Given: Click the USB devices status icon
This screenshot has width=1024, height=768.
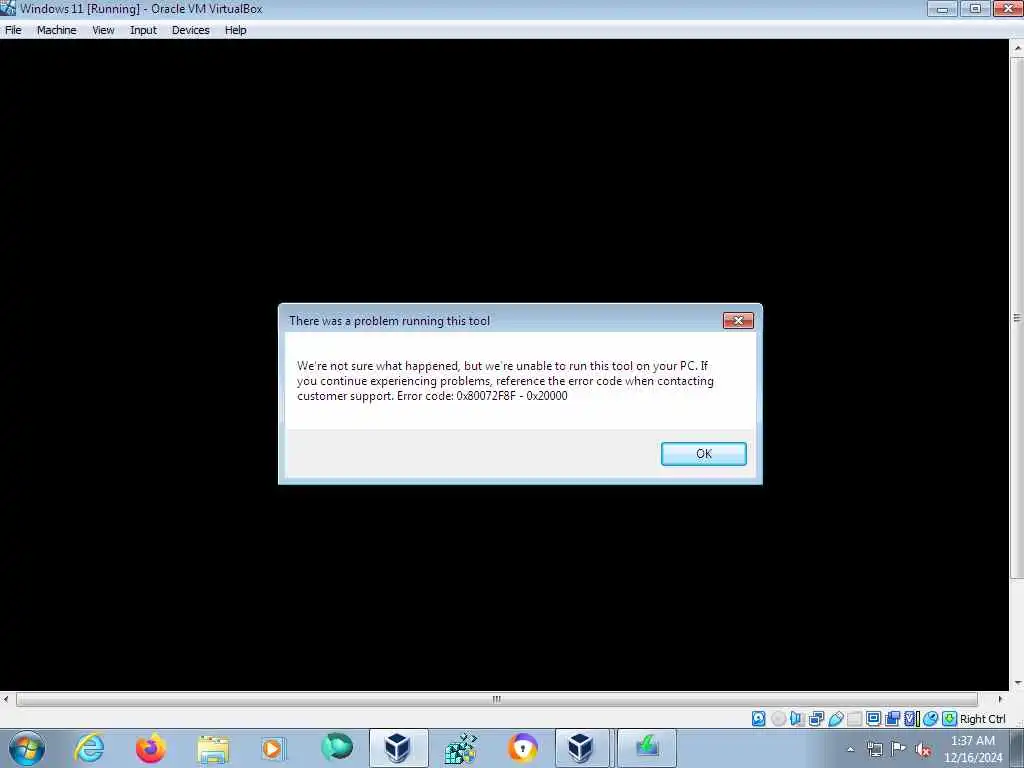Looking at the screenshot, I should [x=836, y=719].
